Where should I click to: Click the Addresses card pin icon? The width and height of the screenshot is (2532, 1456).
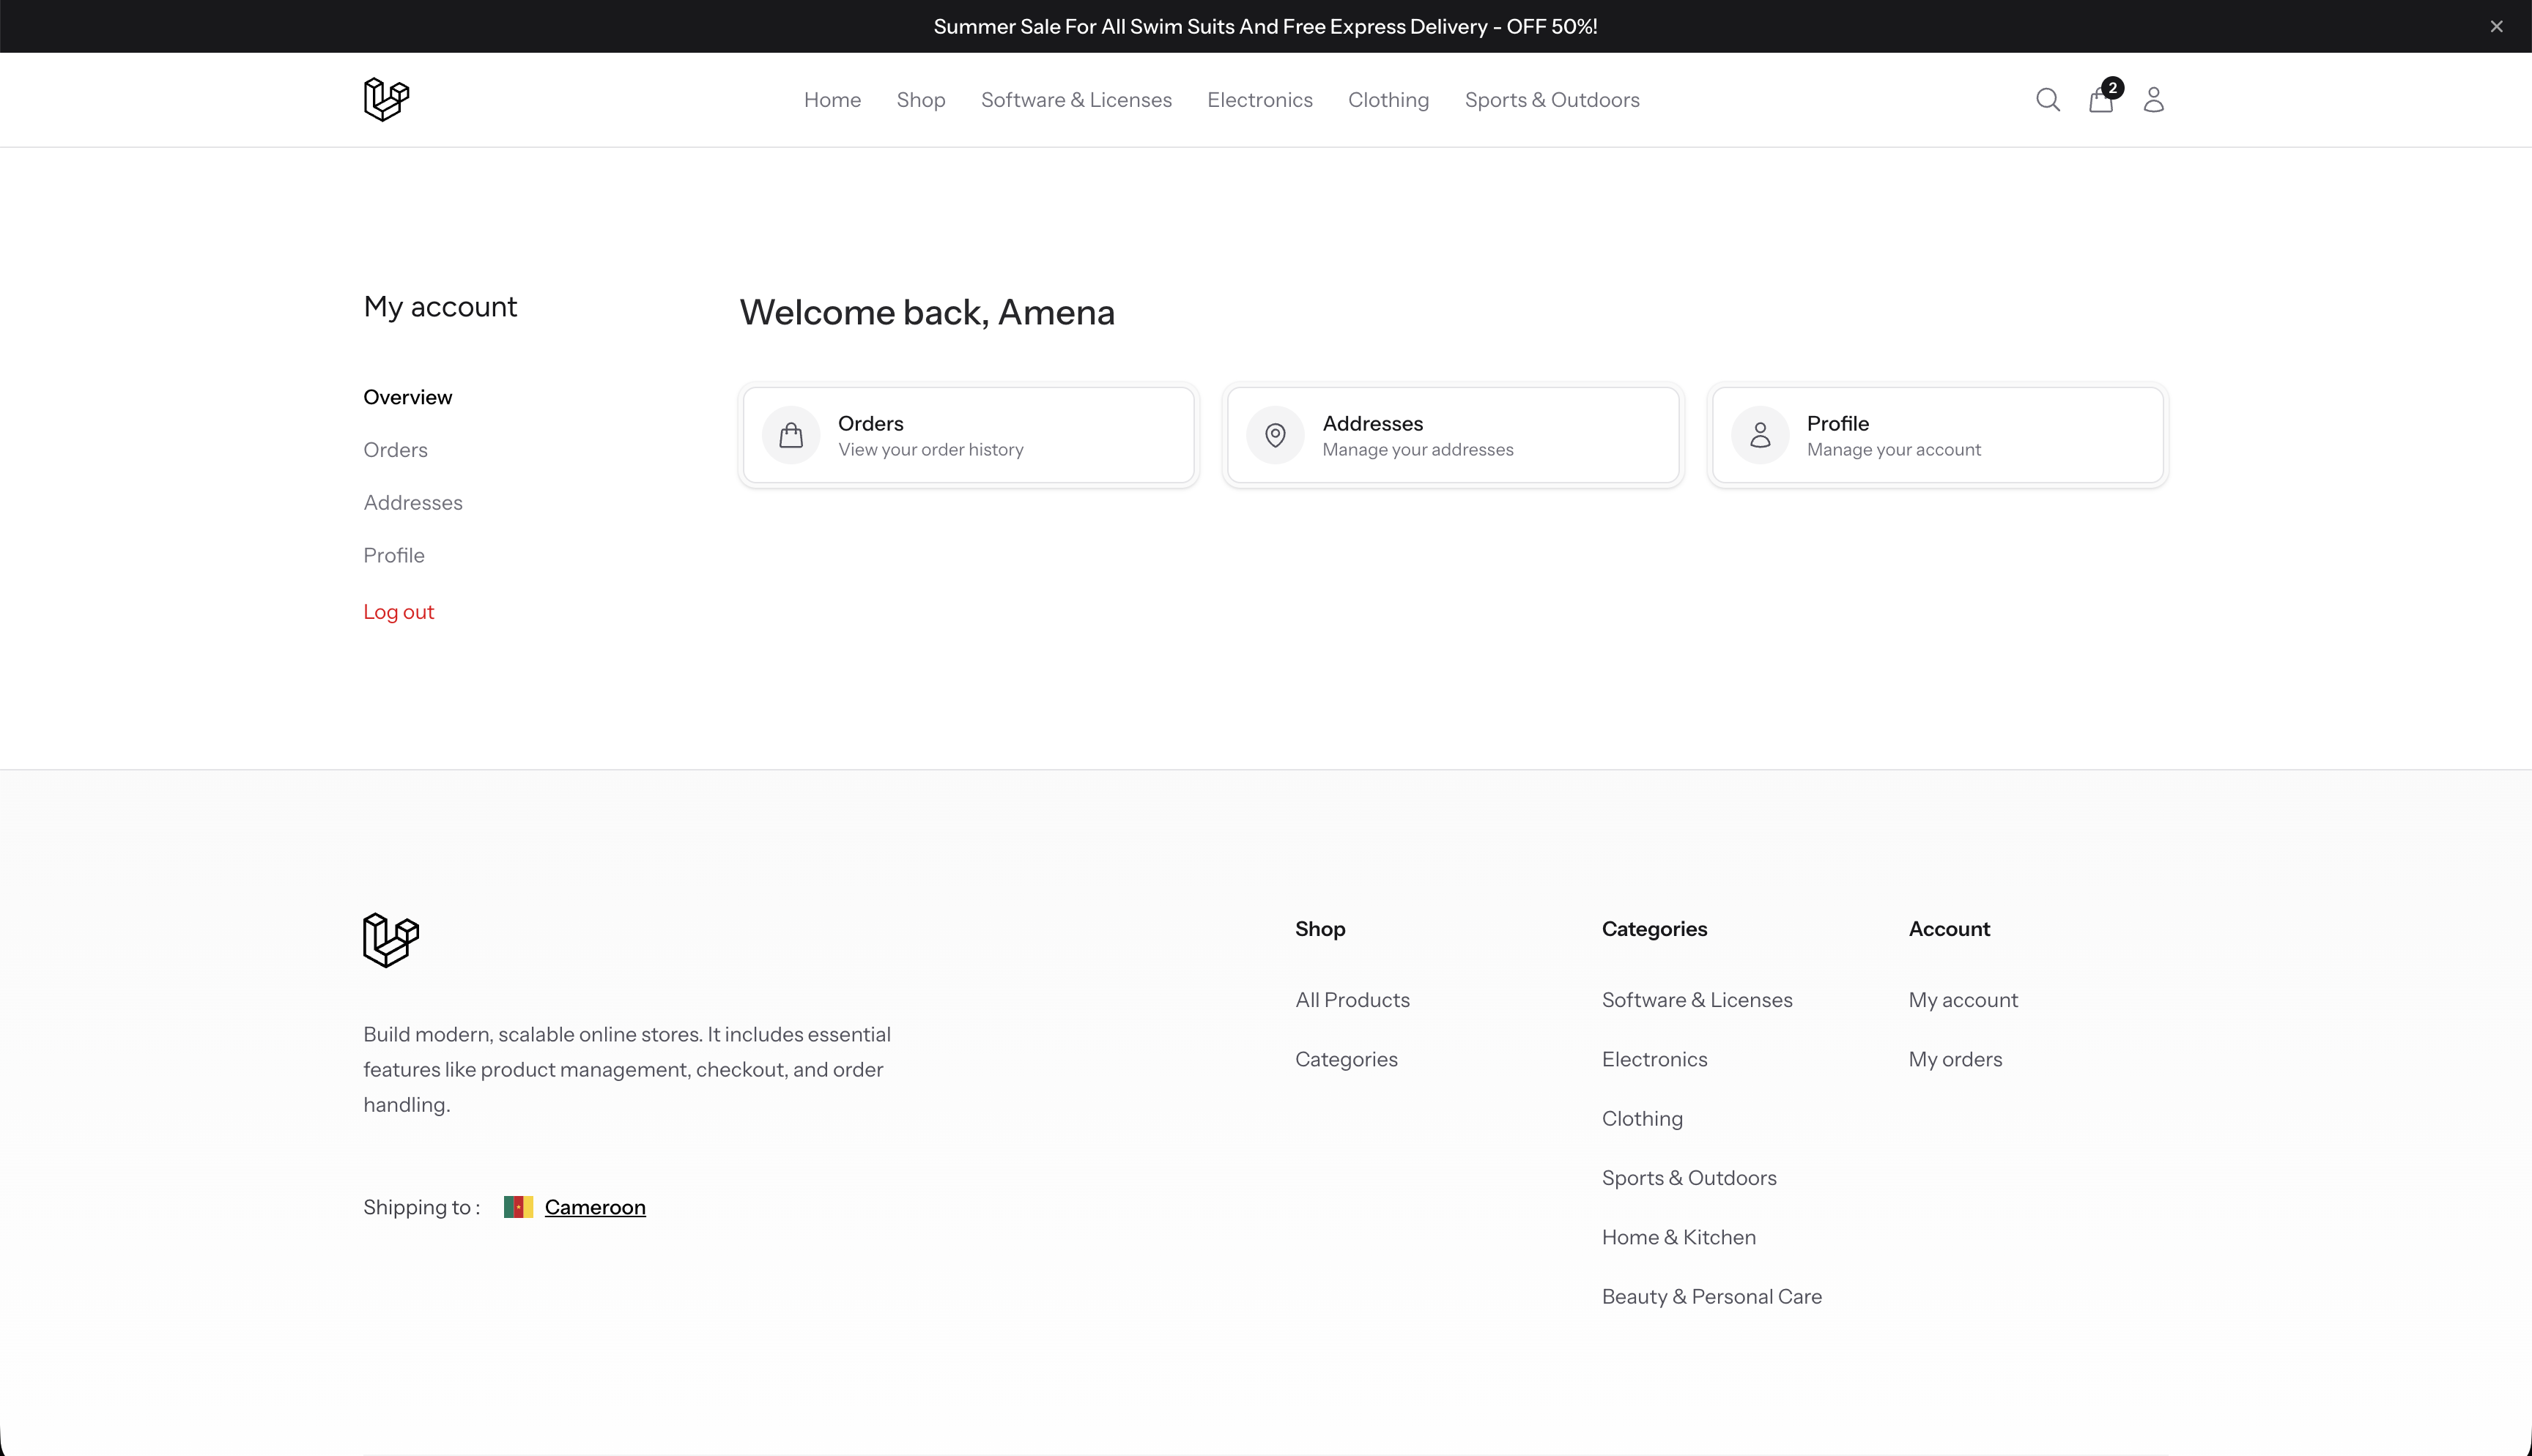1275,435
